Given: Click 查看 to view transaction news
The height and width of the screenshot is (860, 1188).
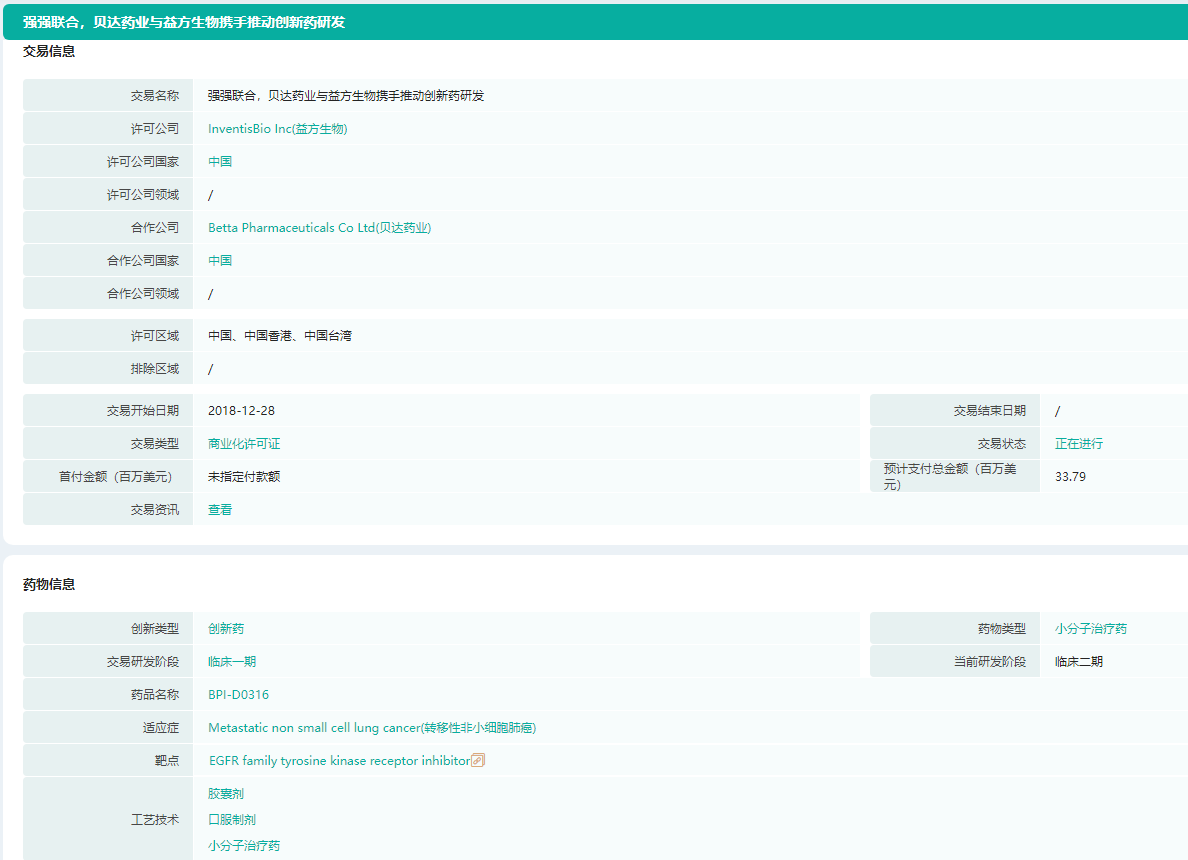Looking at the screenshot, I should (x=220, y=509).
